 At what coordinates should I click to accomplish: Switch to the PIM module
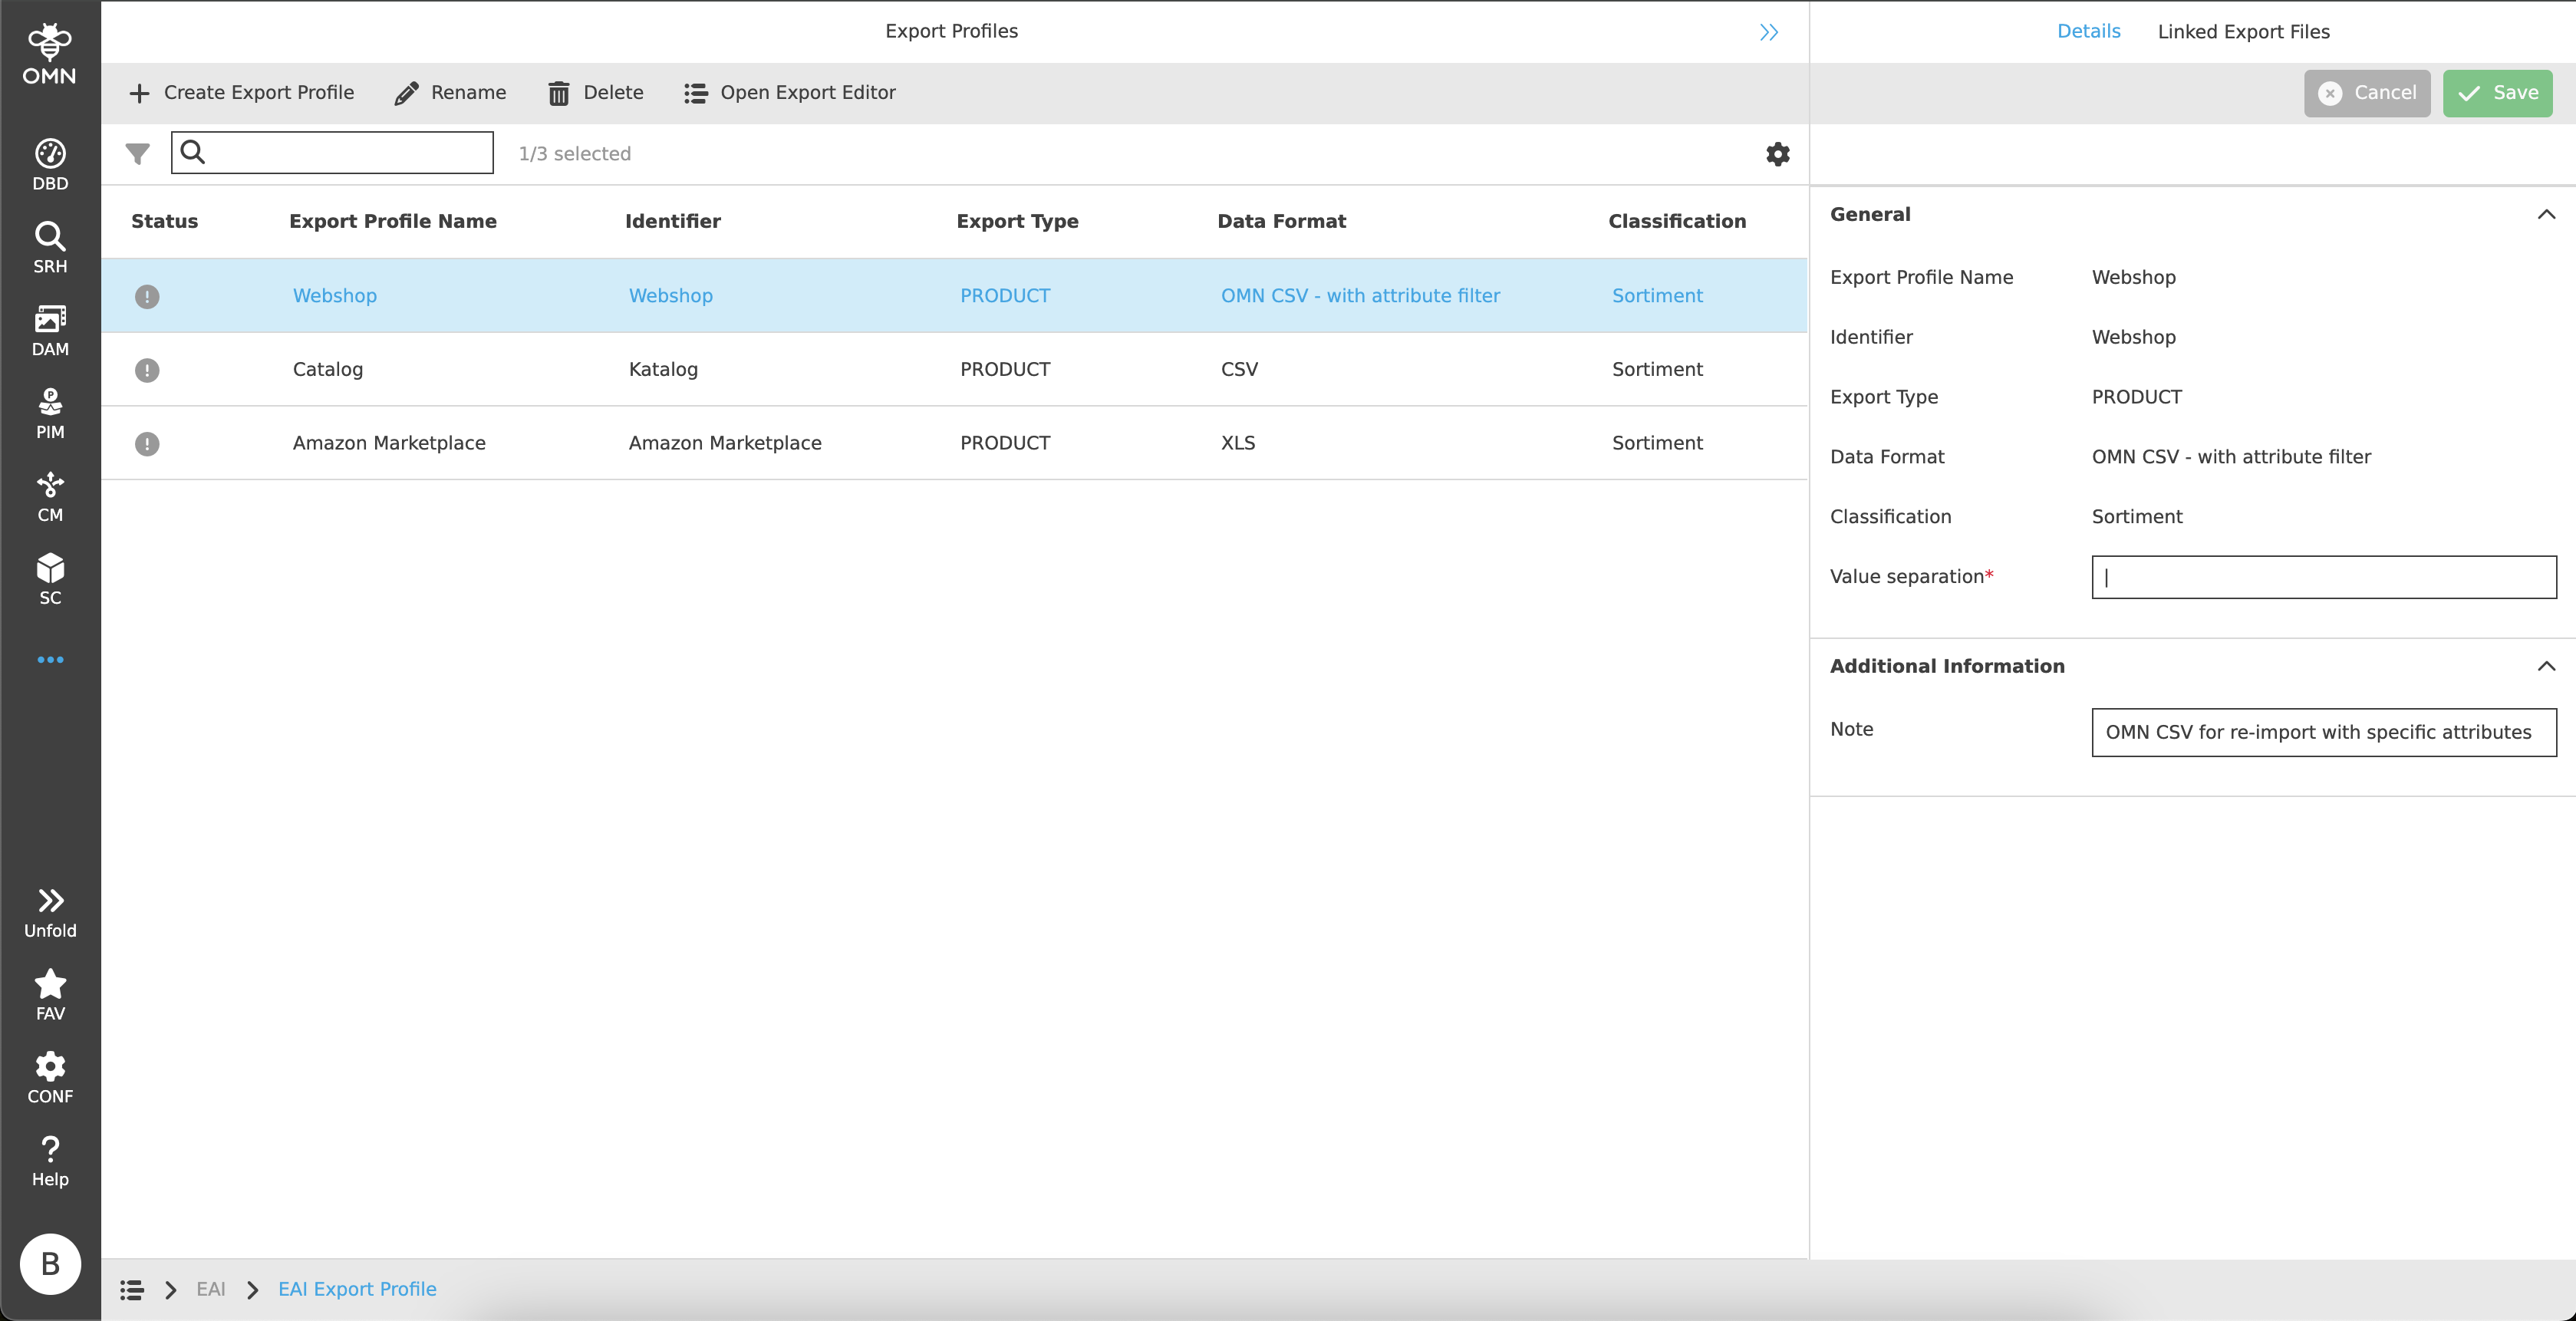[50, 413]
